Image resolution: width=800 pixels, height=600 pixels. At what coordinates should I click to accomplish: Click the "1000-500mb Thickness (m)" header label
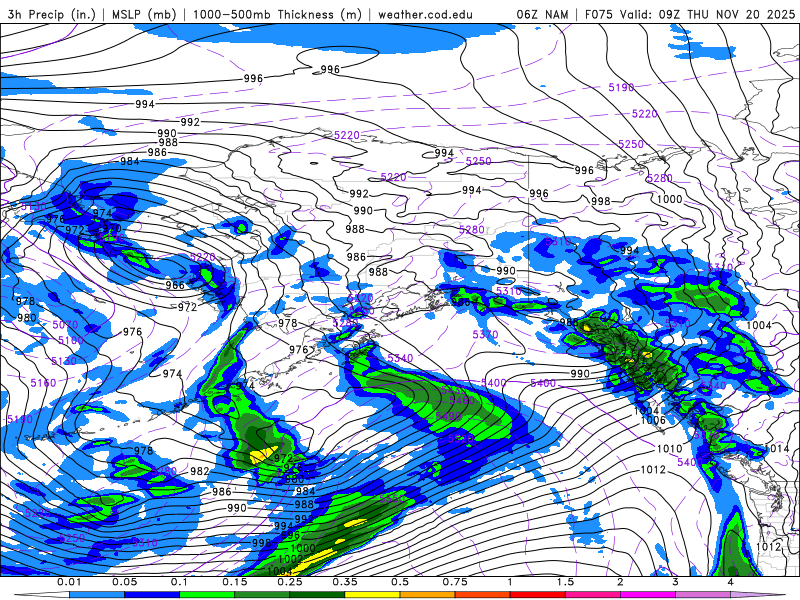(277, 14)
